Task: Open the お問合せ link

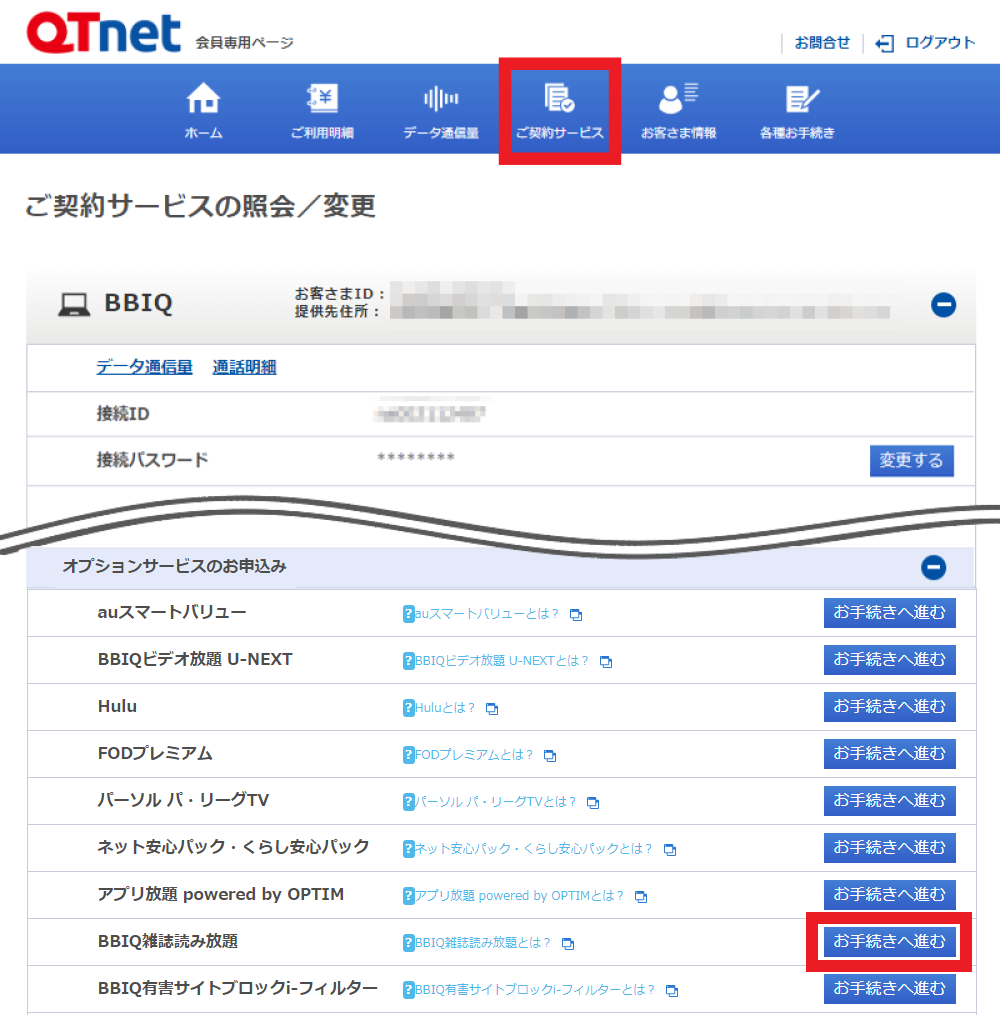Action: 822,43
